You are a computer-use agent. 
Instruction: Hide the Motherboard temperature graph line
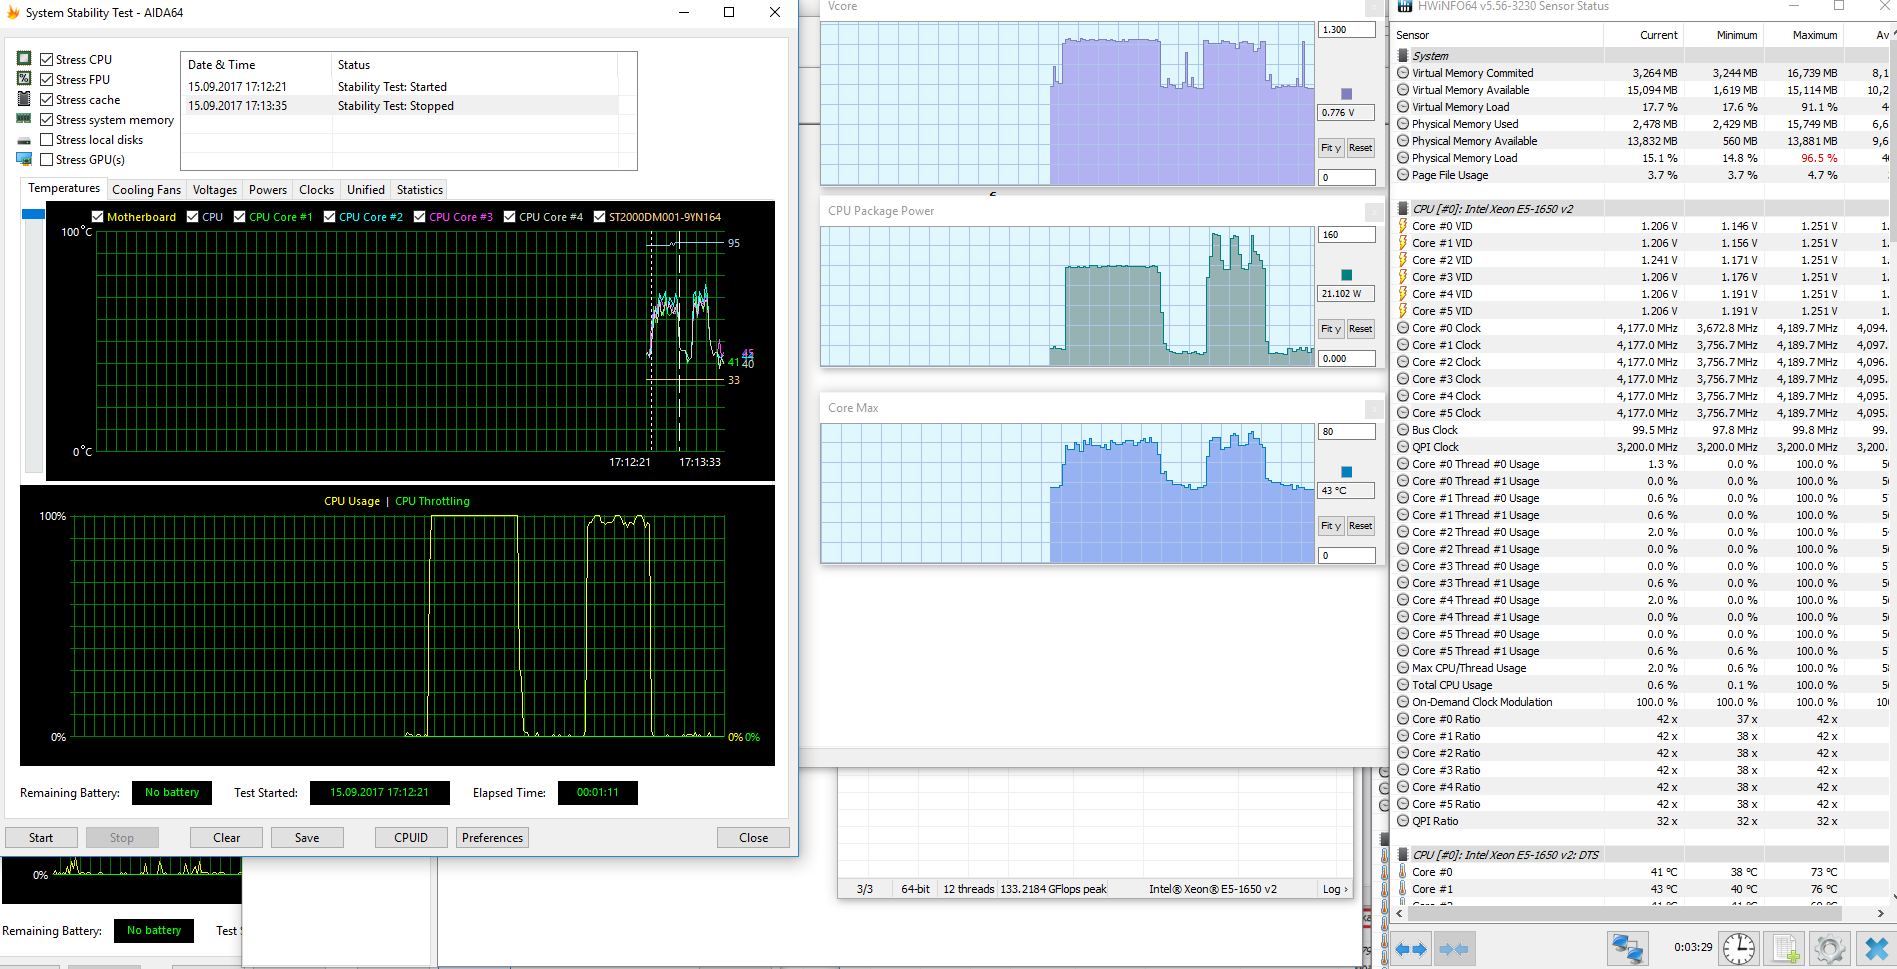97,216
